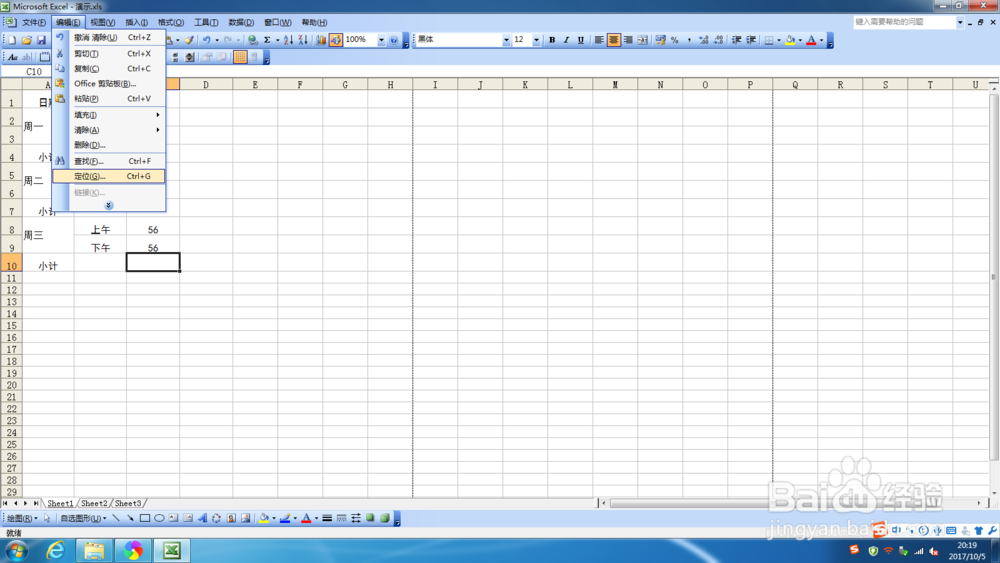
Task: Open a file using the Open folder icon
Action: point(27,40)
